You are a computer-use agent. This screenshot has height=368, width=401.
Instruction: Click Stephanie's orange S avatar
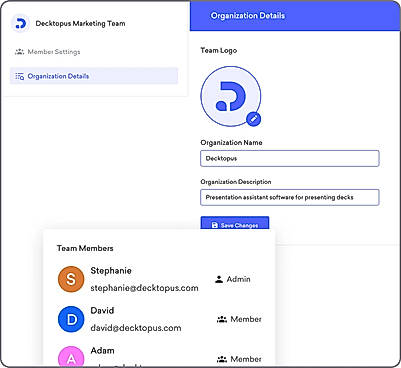coord(71,279)
